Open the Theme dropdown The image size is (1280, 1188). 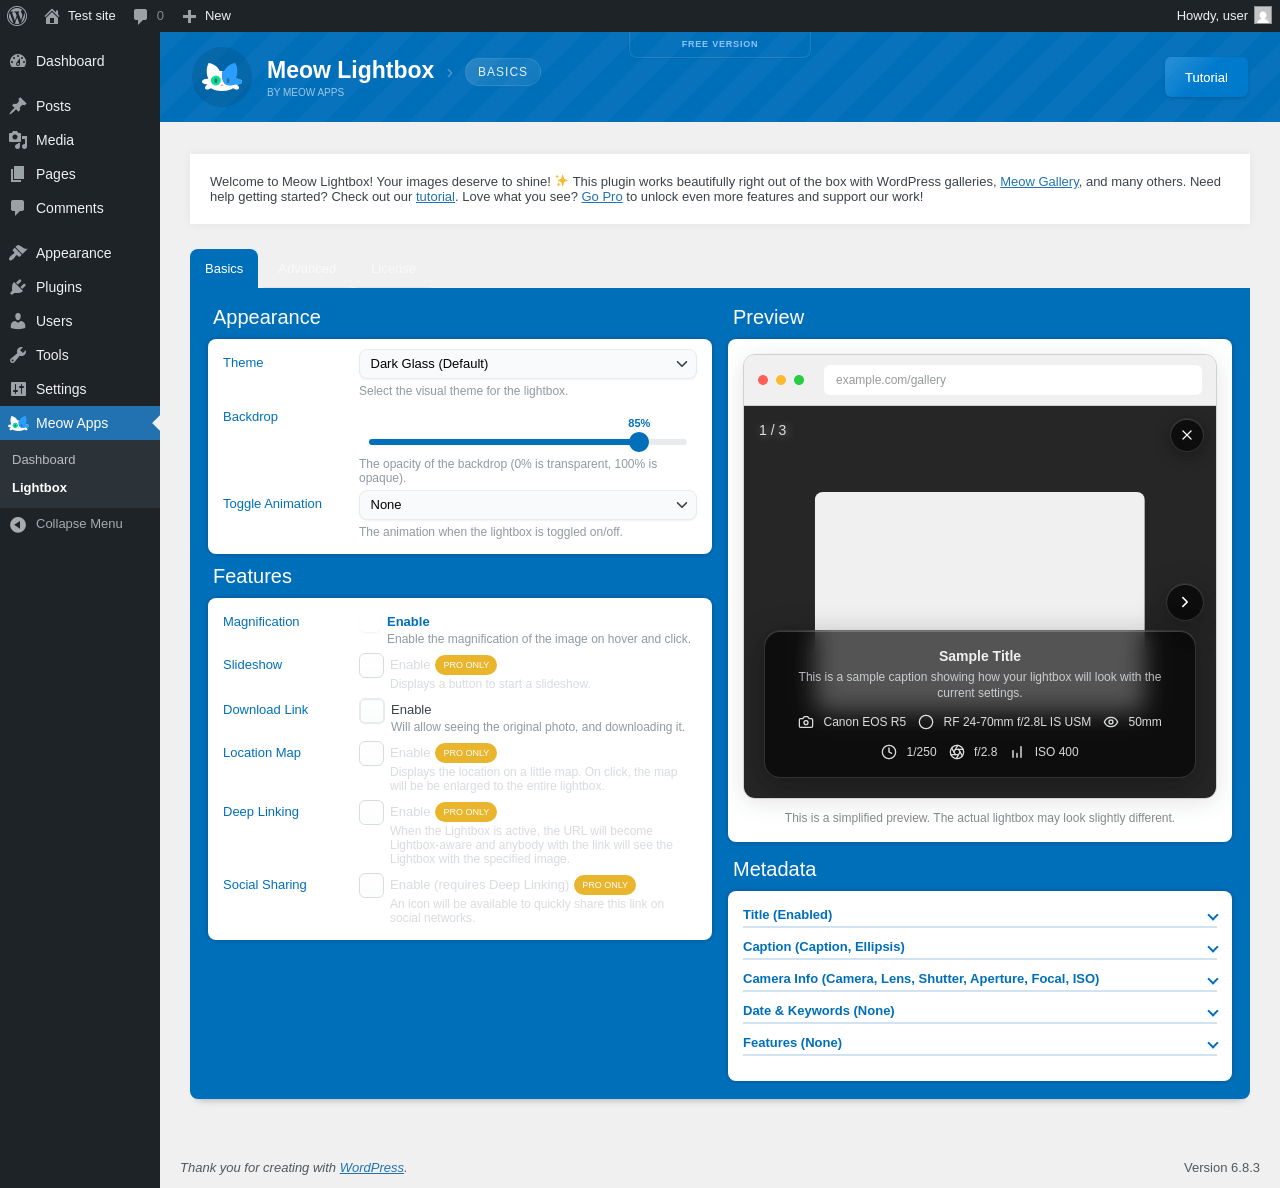(528, 364)
